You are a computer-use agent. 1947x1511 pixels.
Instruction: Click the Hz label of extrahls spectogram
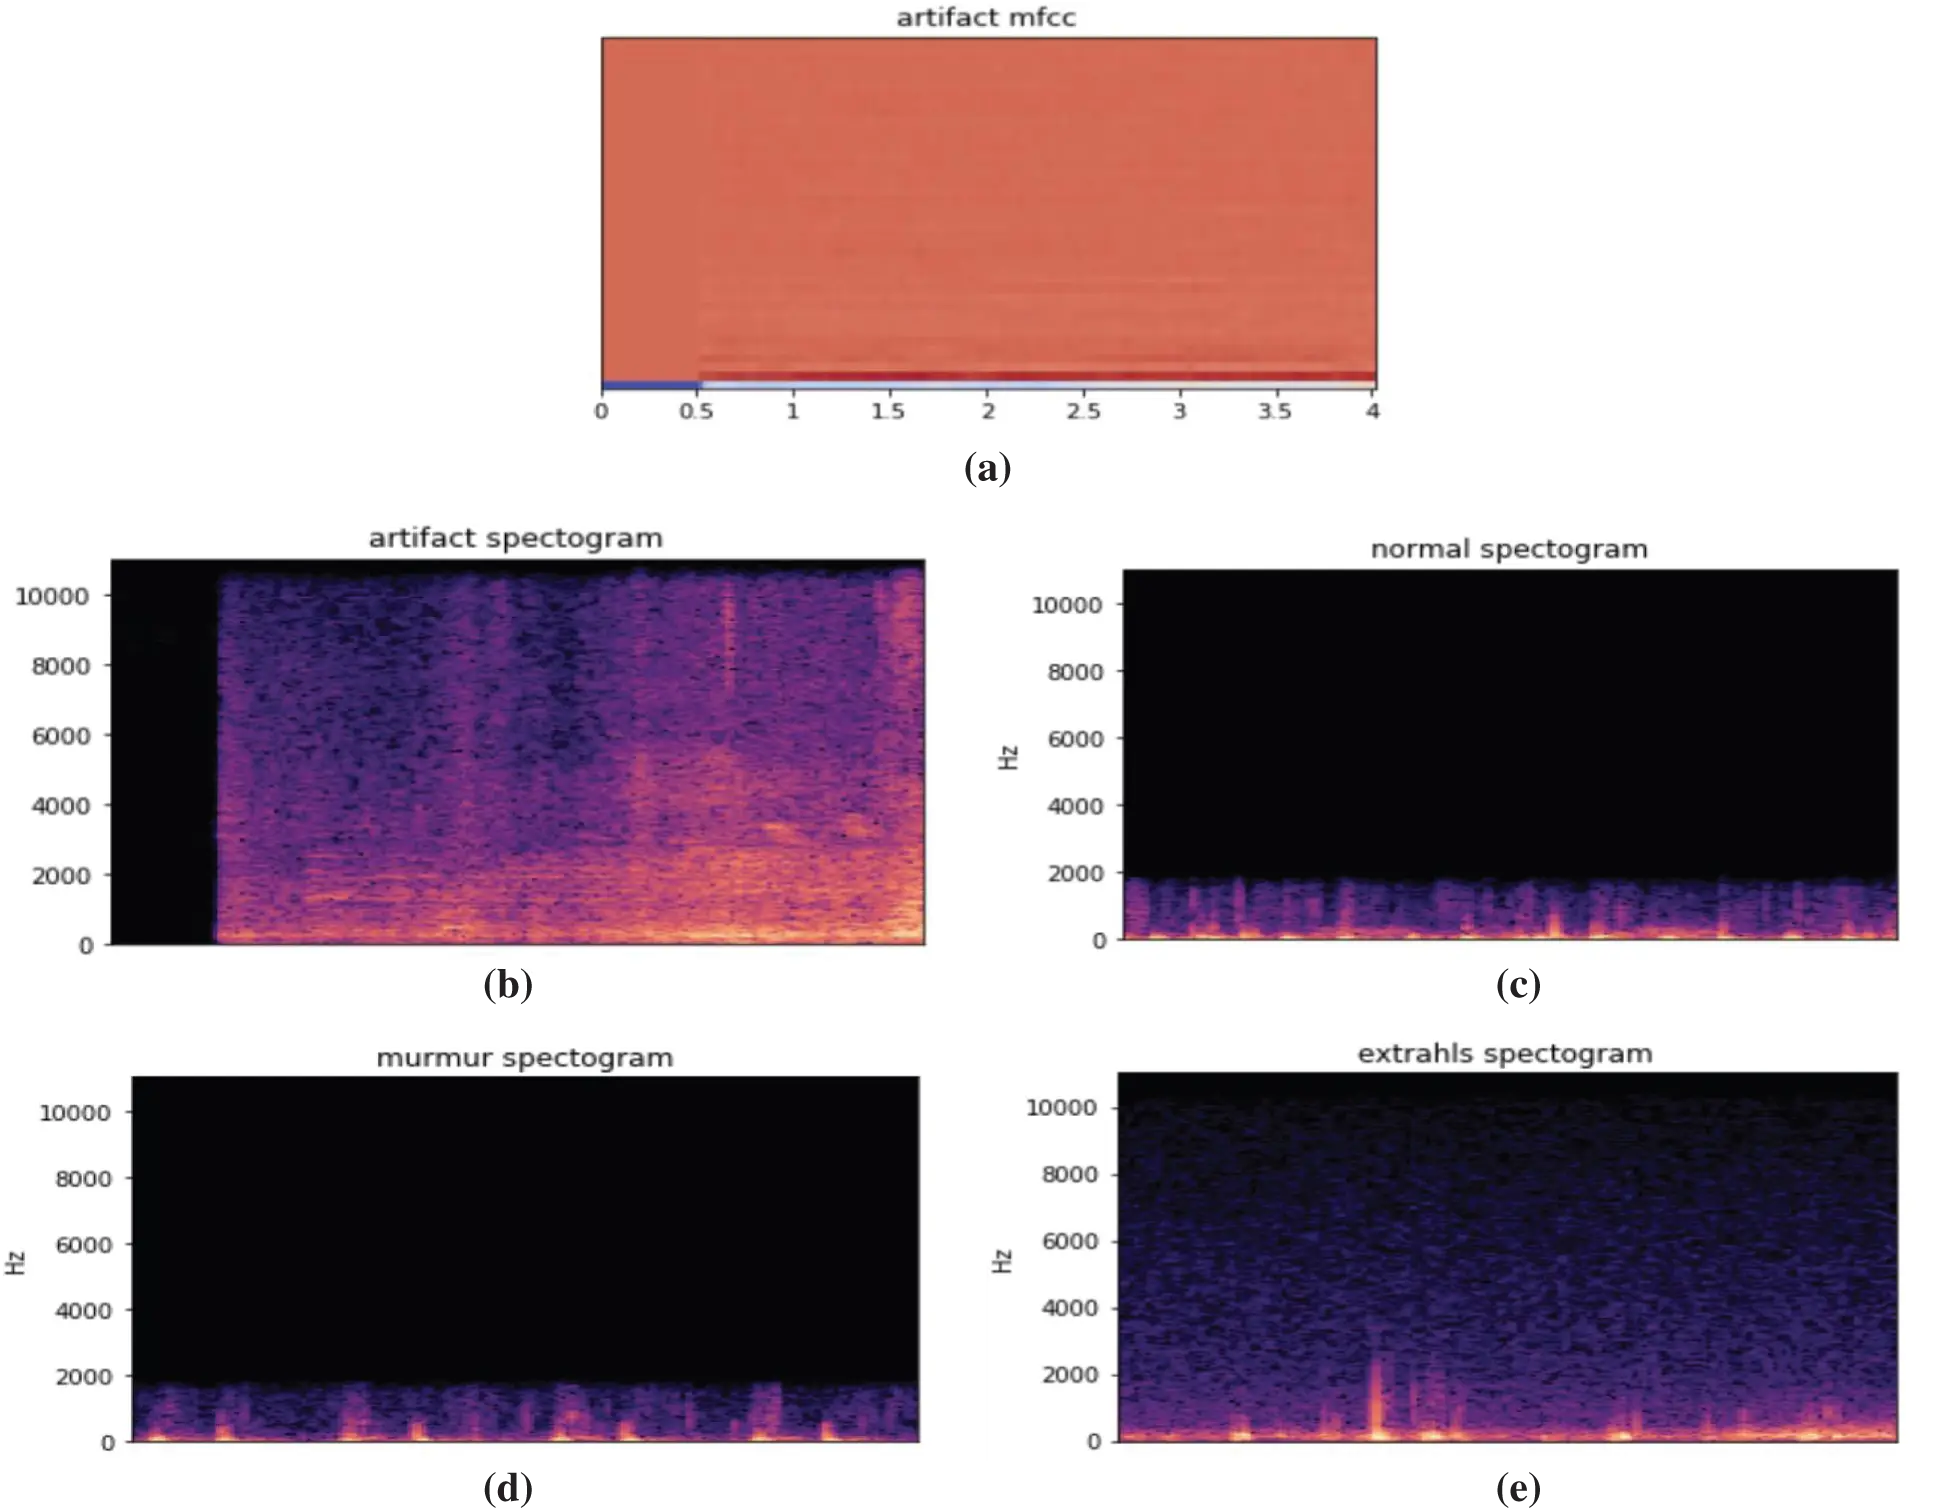click(x=1004, y=1261)
